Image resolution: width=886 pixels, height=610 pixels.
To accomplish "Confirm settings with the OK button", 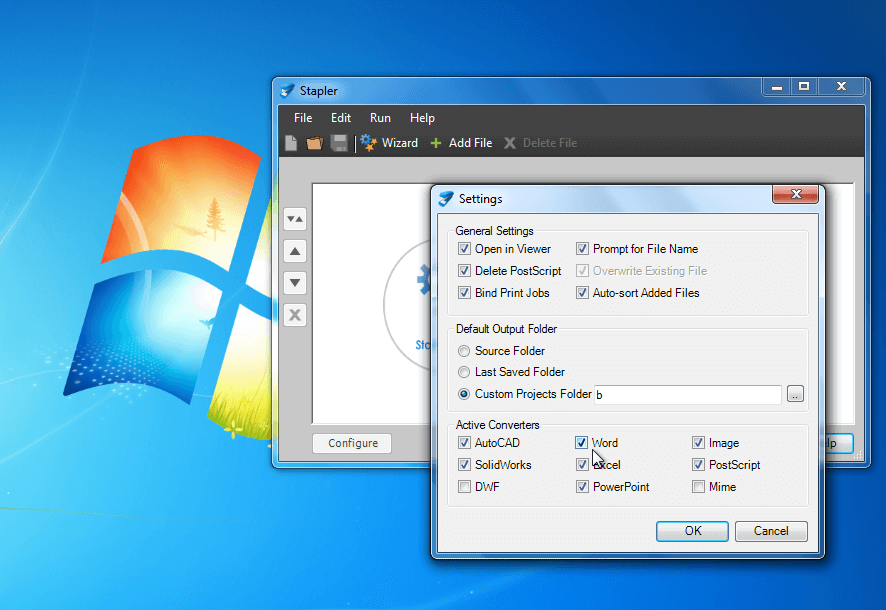I will (x=692, y=531).
